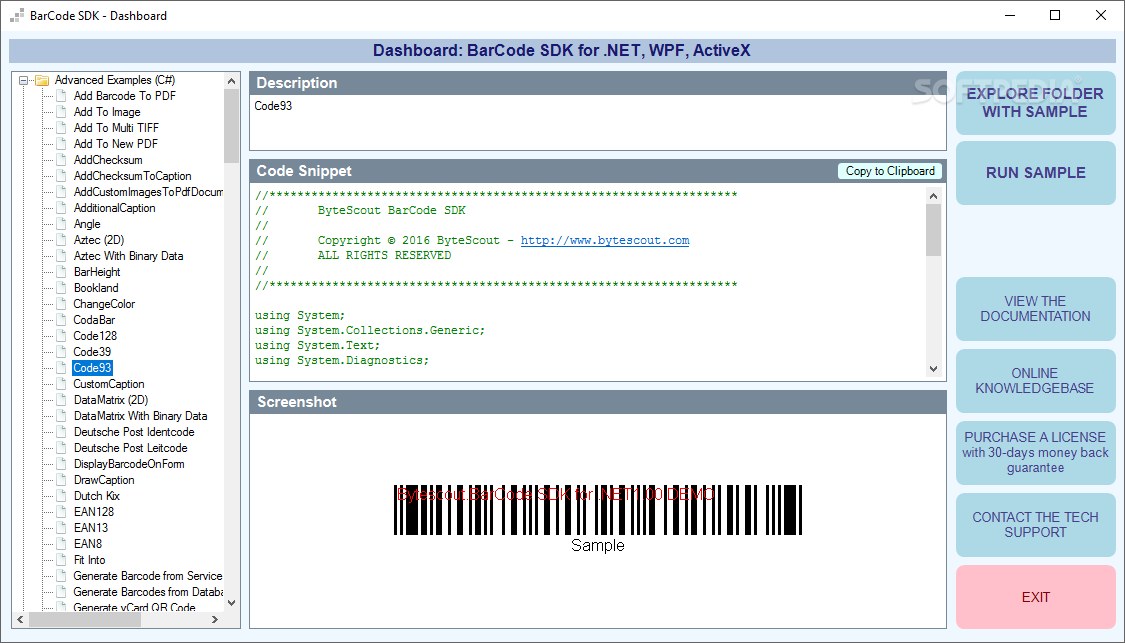Click the 'ALL RIGHTS RESERVED' comment line
The width and height of the screenshot is (1125, 643).
coord(385,255)
